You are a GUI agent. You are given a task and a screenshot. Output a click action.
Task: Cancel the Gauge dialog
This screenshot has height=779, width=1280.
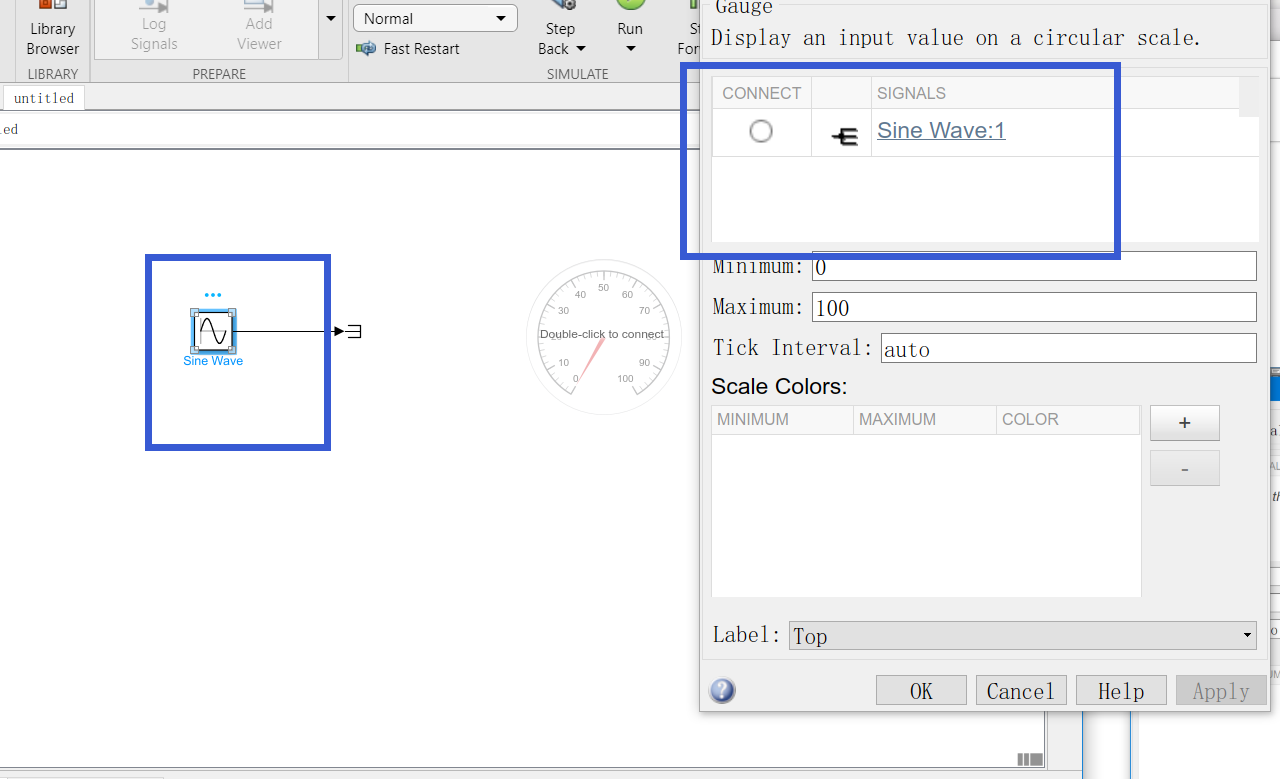tap(1021, 691)
